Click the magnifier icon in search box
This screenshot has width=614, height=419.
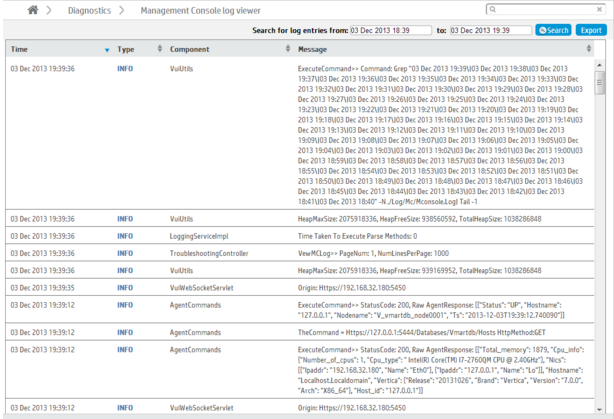493,10
